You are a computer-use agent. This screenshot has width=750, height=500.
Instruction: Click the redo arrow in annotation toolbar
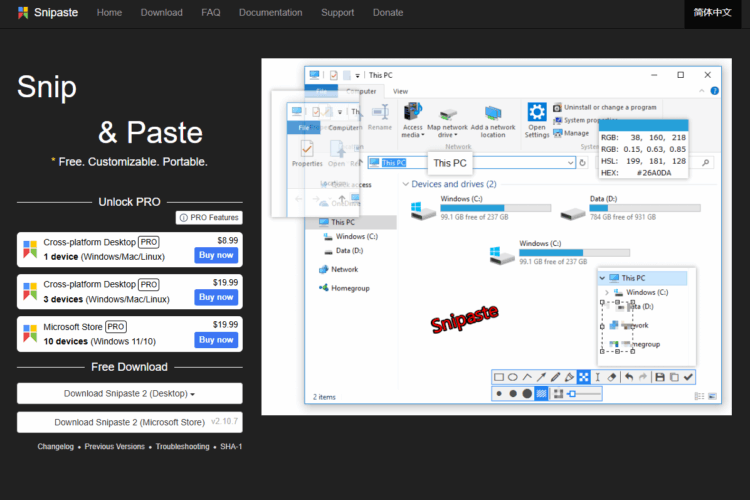(x=643, y=377)
